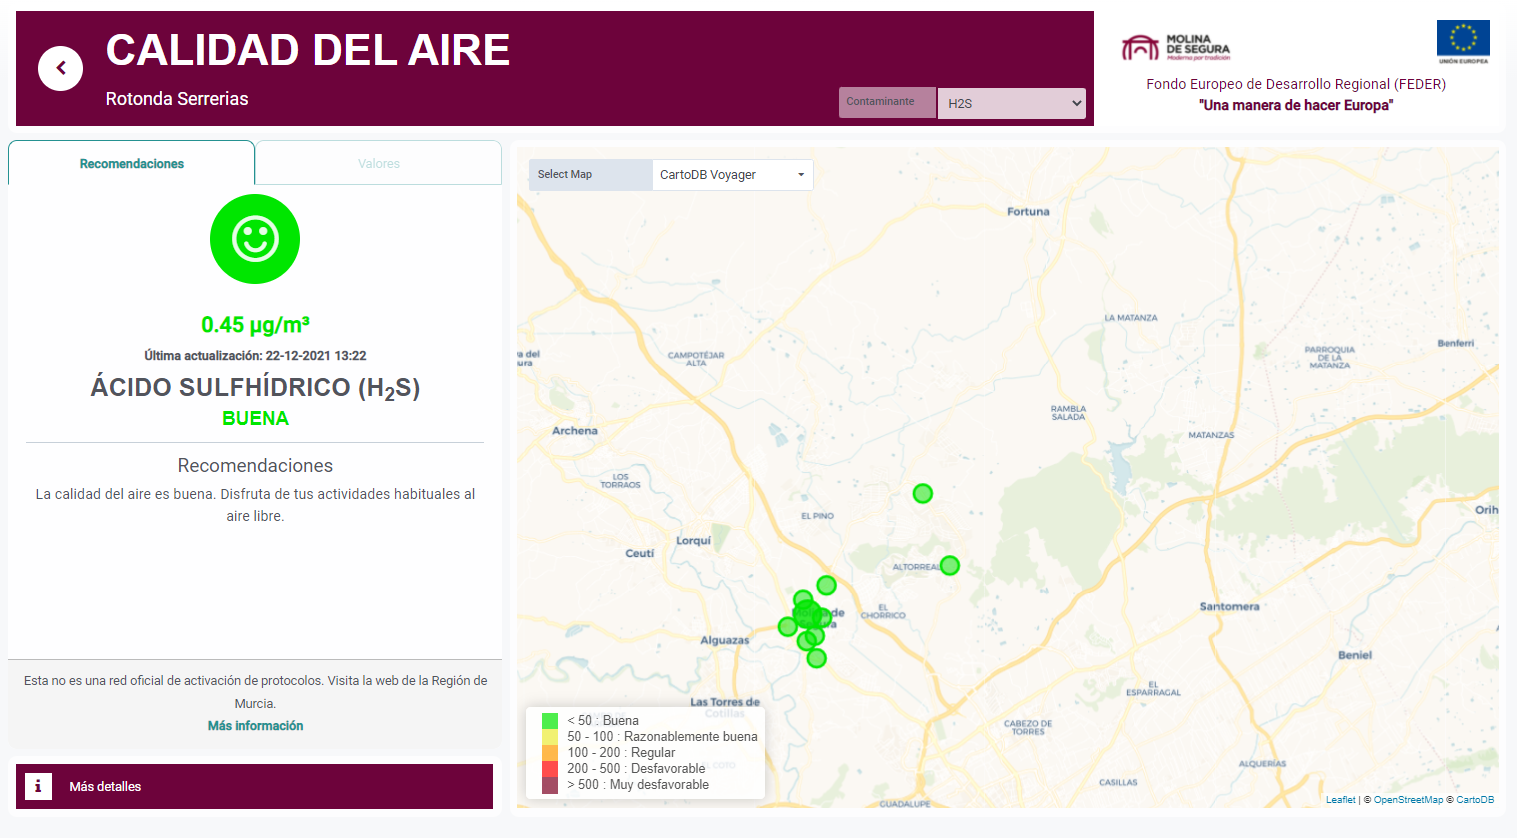Click the Select Map label box
Screen dimensions: 1517x838
(590, 174)
